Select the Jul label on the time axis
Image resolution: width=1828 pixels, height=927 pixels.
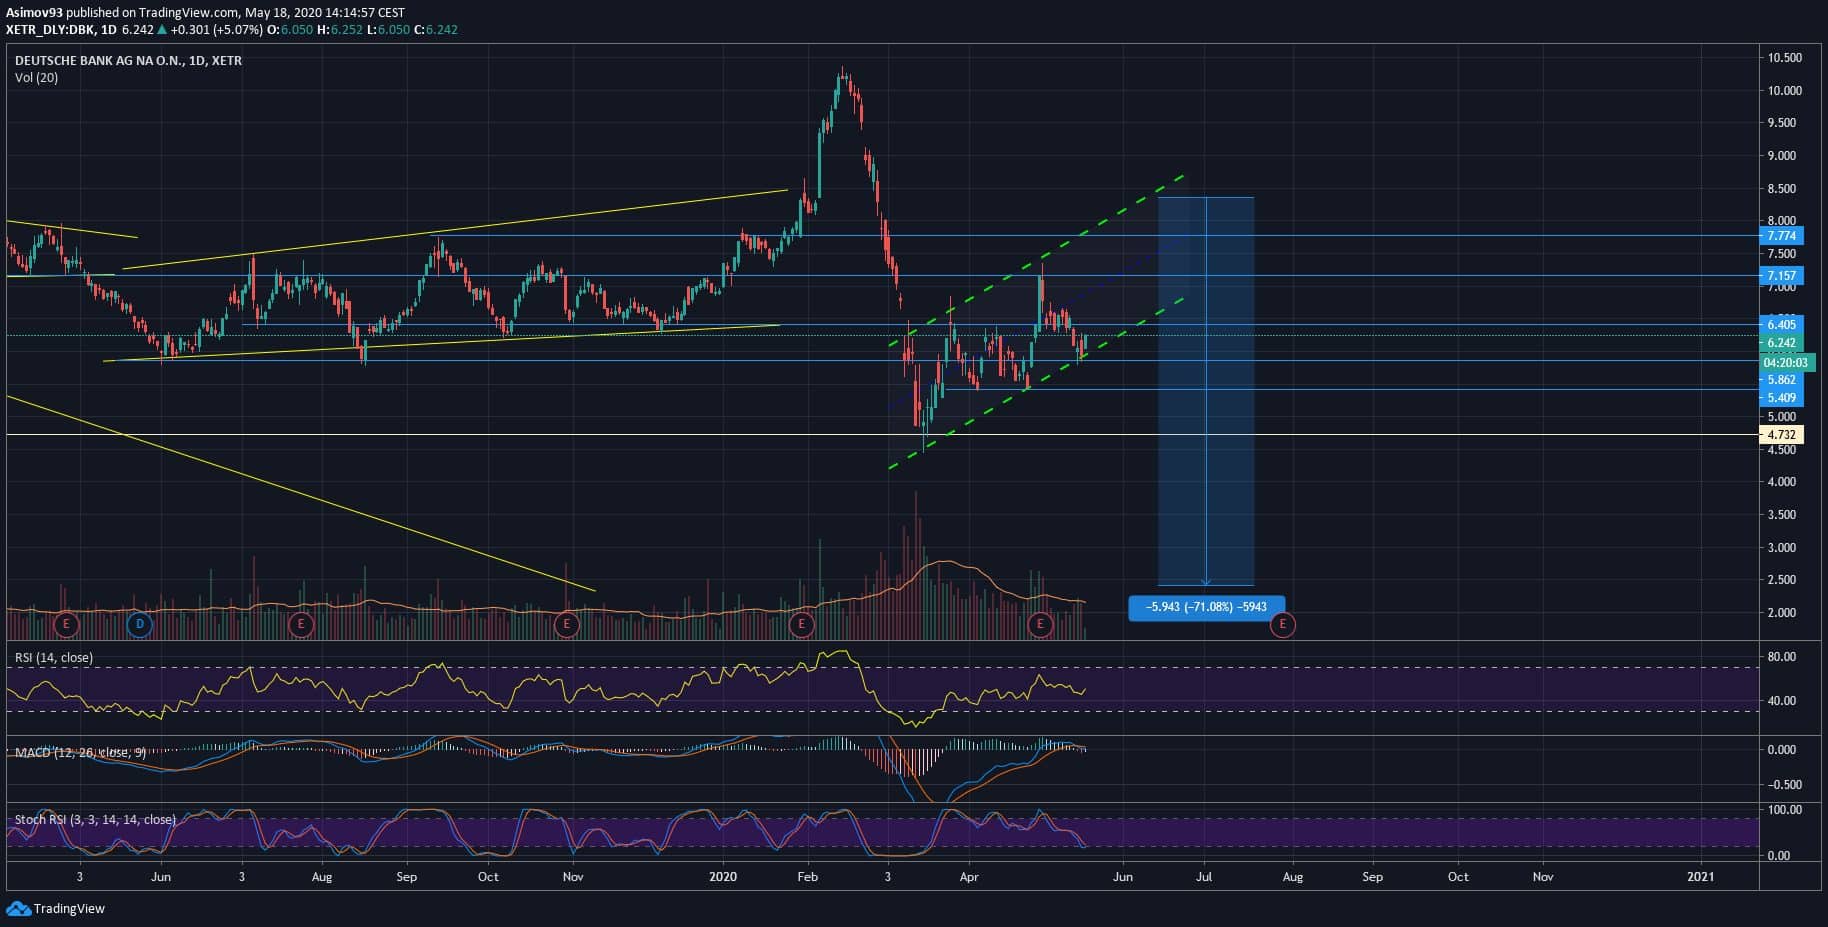[1204, 877]
